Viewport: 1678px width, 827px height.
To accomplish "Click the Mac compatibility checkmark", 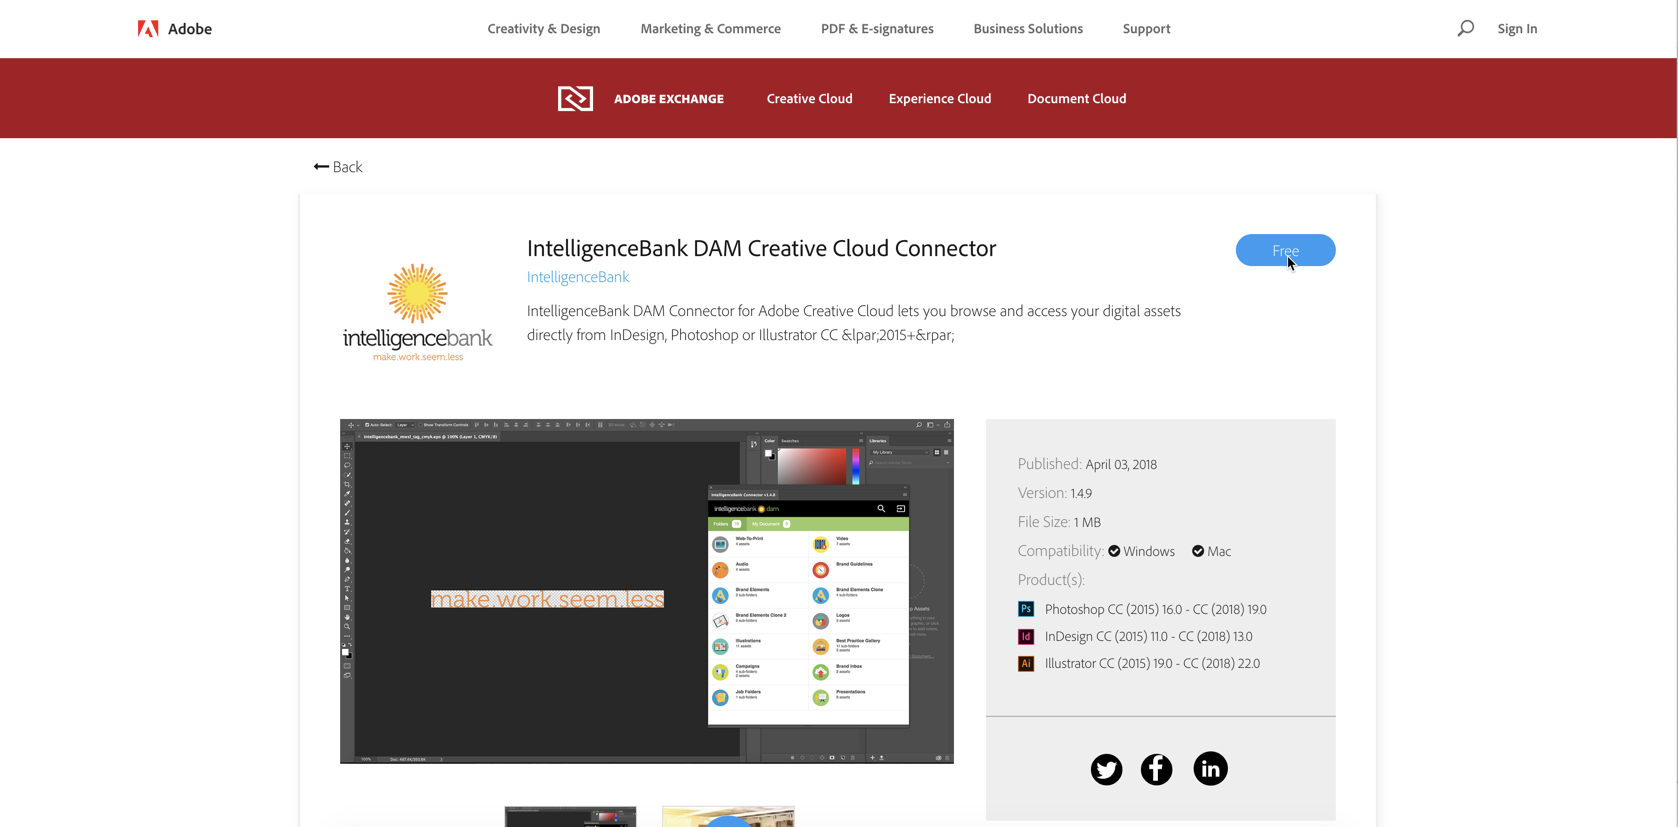I will pyautogui.click(x=1198, y=551).
